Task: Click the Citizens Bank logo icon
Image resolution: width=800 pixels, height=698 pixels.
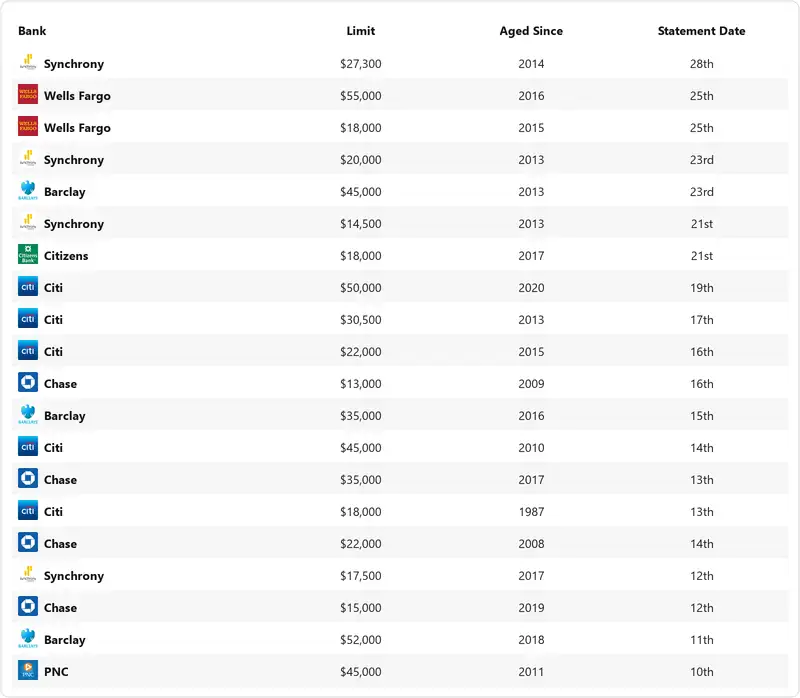Action: (x=28, y=254)
